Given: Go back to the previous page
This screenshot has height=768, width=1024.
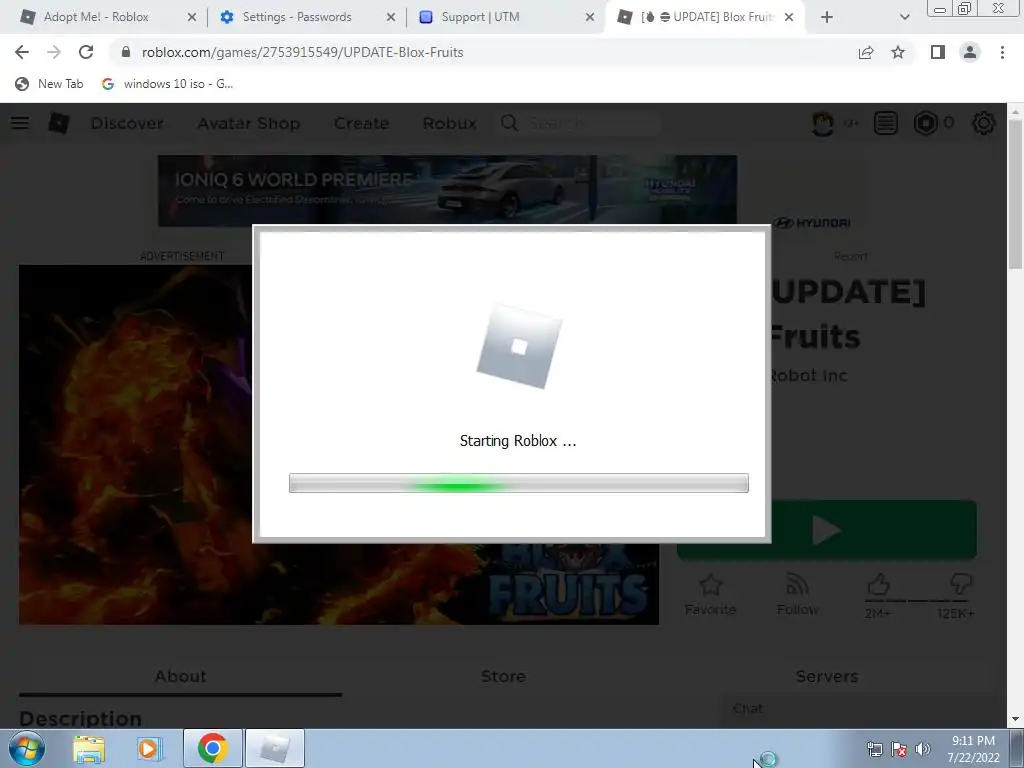Looking at the screenshot, I should point(22,52).
